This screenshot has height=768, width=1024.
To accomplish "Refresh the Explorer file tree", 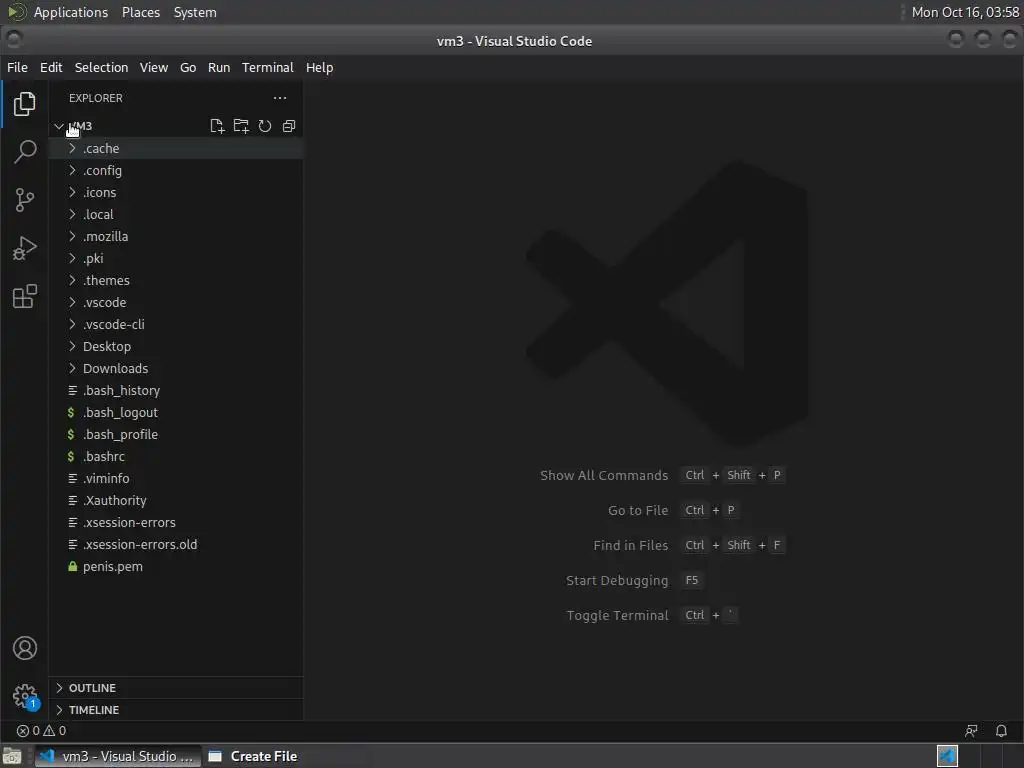I will pyautogui.click(x=264, y=126).
